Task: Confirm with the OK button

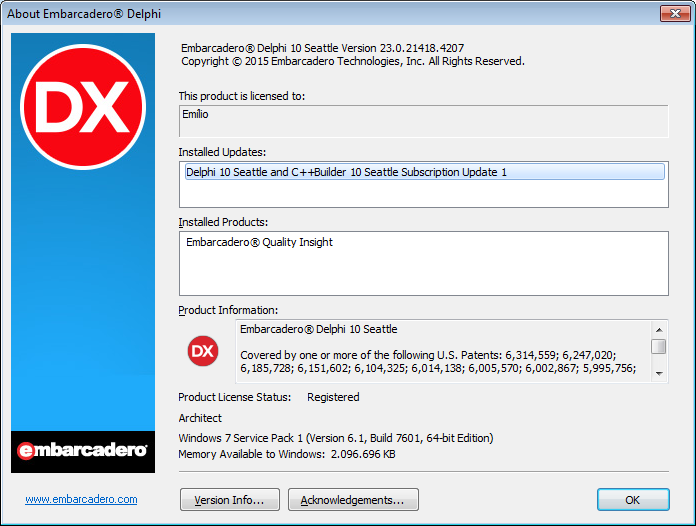Action: click(633, 500)
